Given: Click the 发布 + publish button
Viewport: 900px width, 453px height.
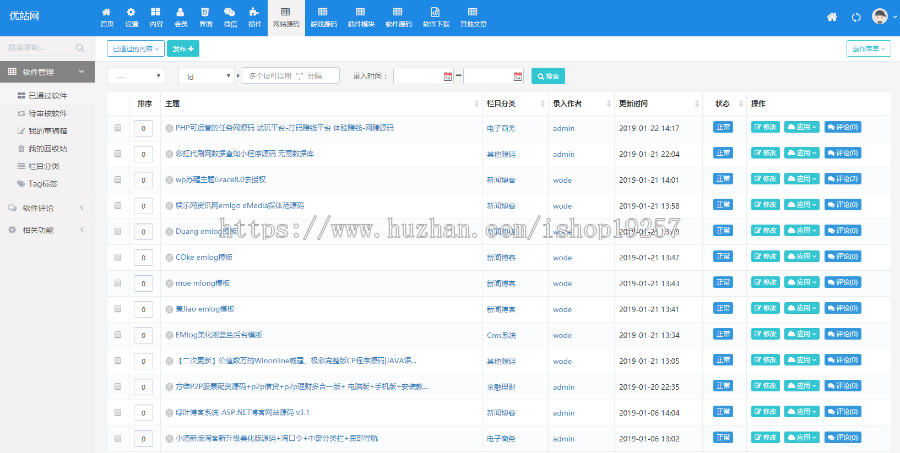Looking at the screenshot, I should pyautogui.click(x=183, y=49).
